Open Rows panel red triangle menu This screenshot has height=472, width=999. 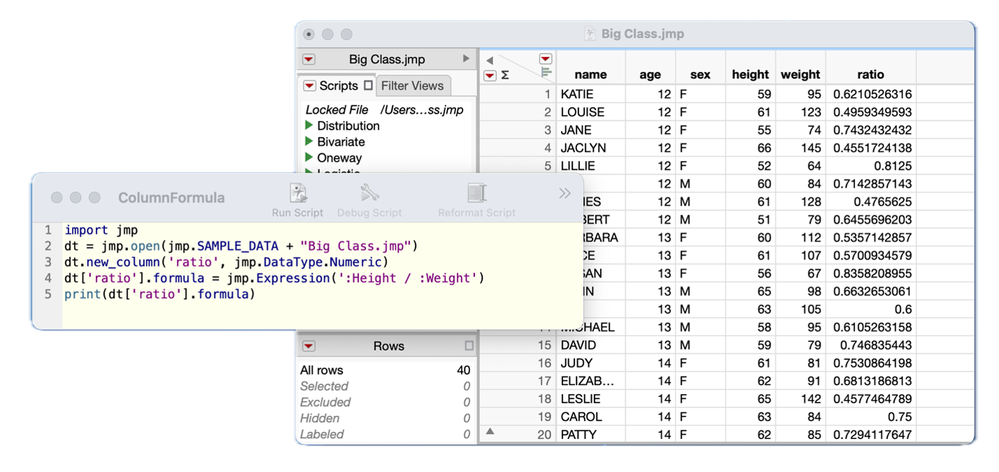tap(309, 346)
